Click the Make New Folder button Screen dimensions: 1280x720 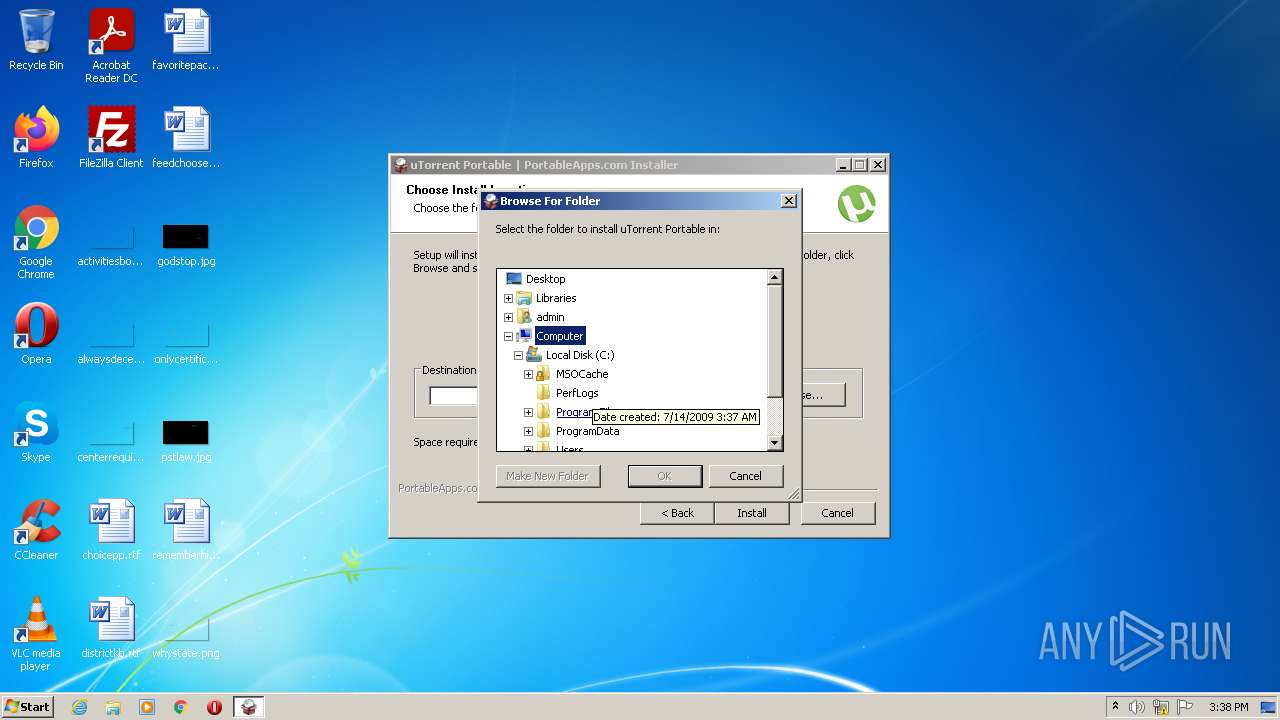coord(547,476)
